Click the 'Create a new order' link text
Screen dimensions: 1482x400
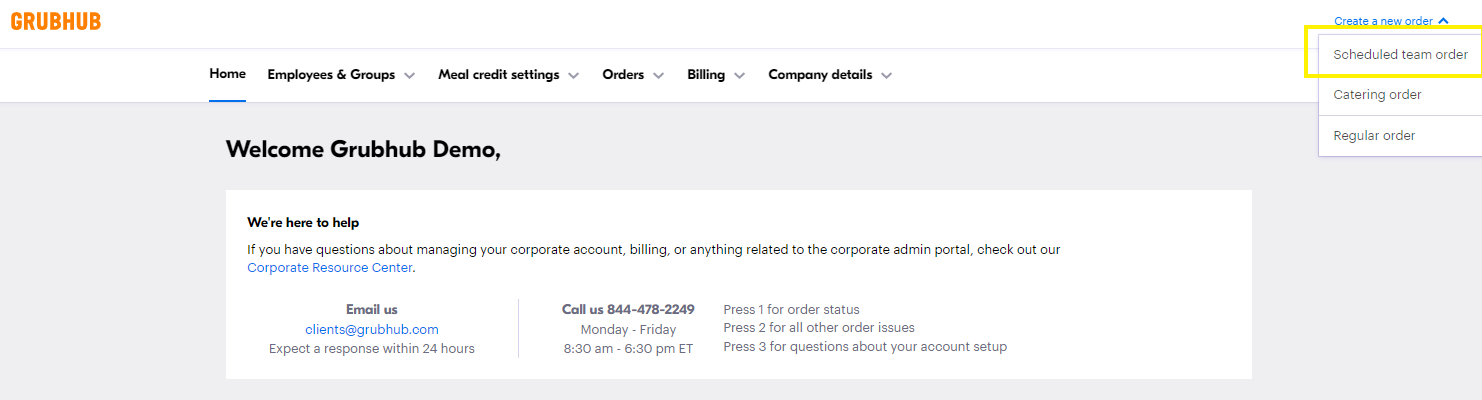coord(1383,21)
